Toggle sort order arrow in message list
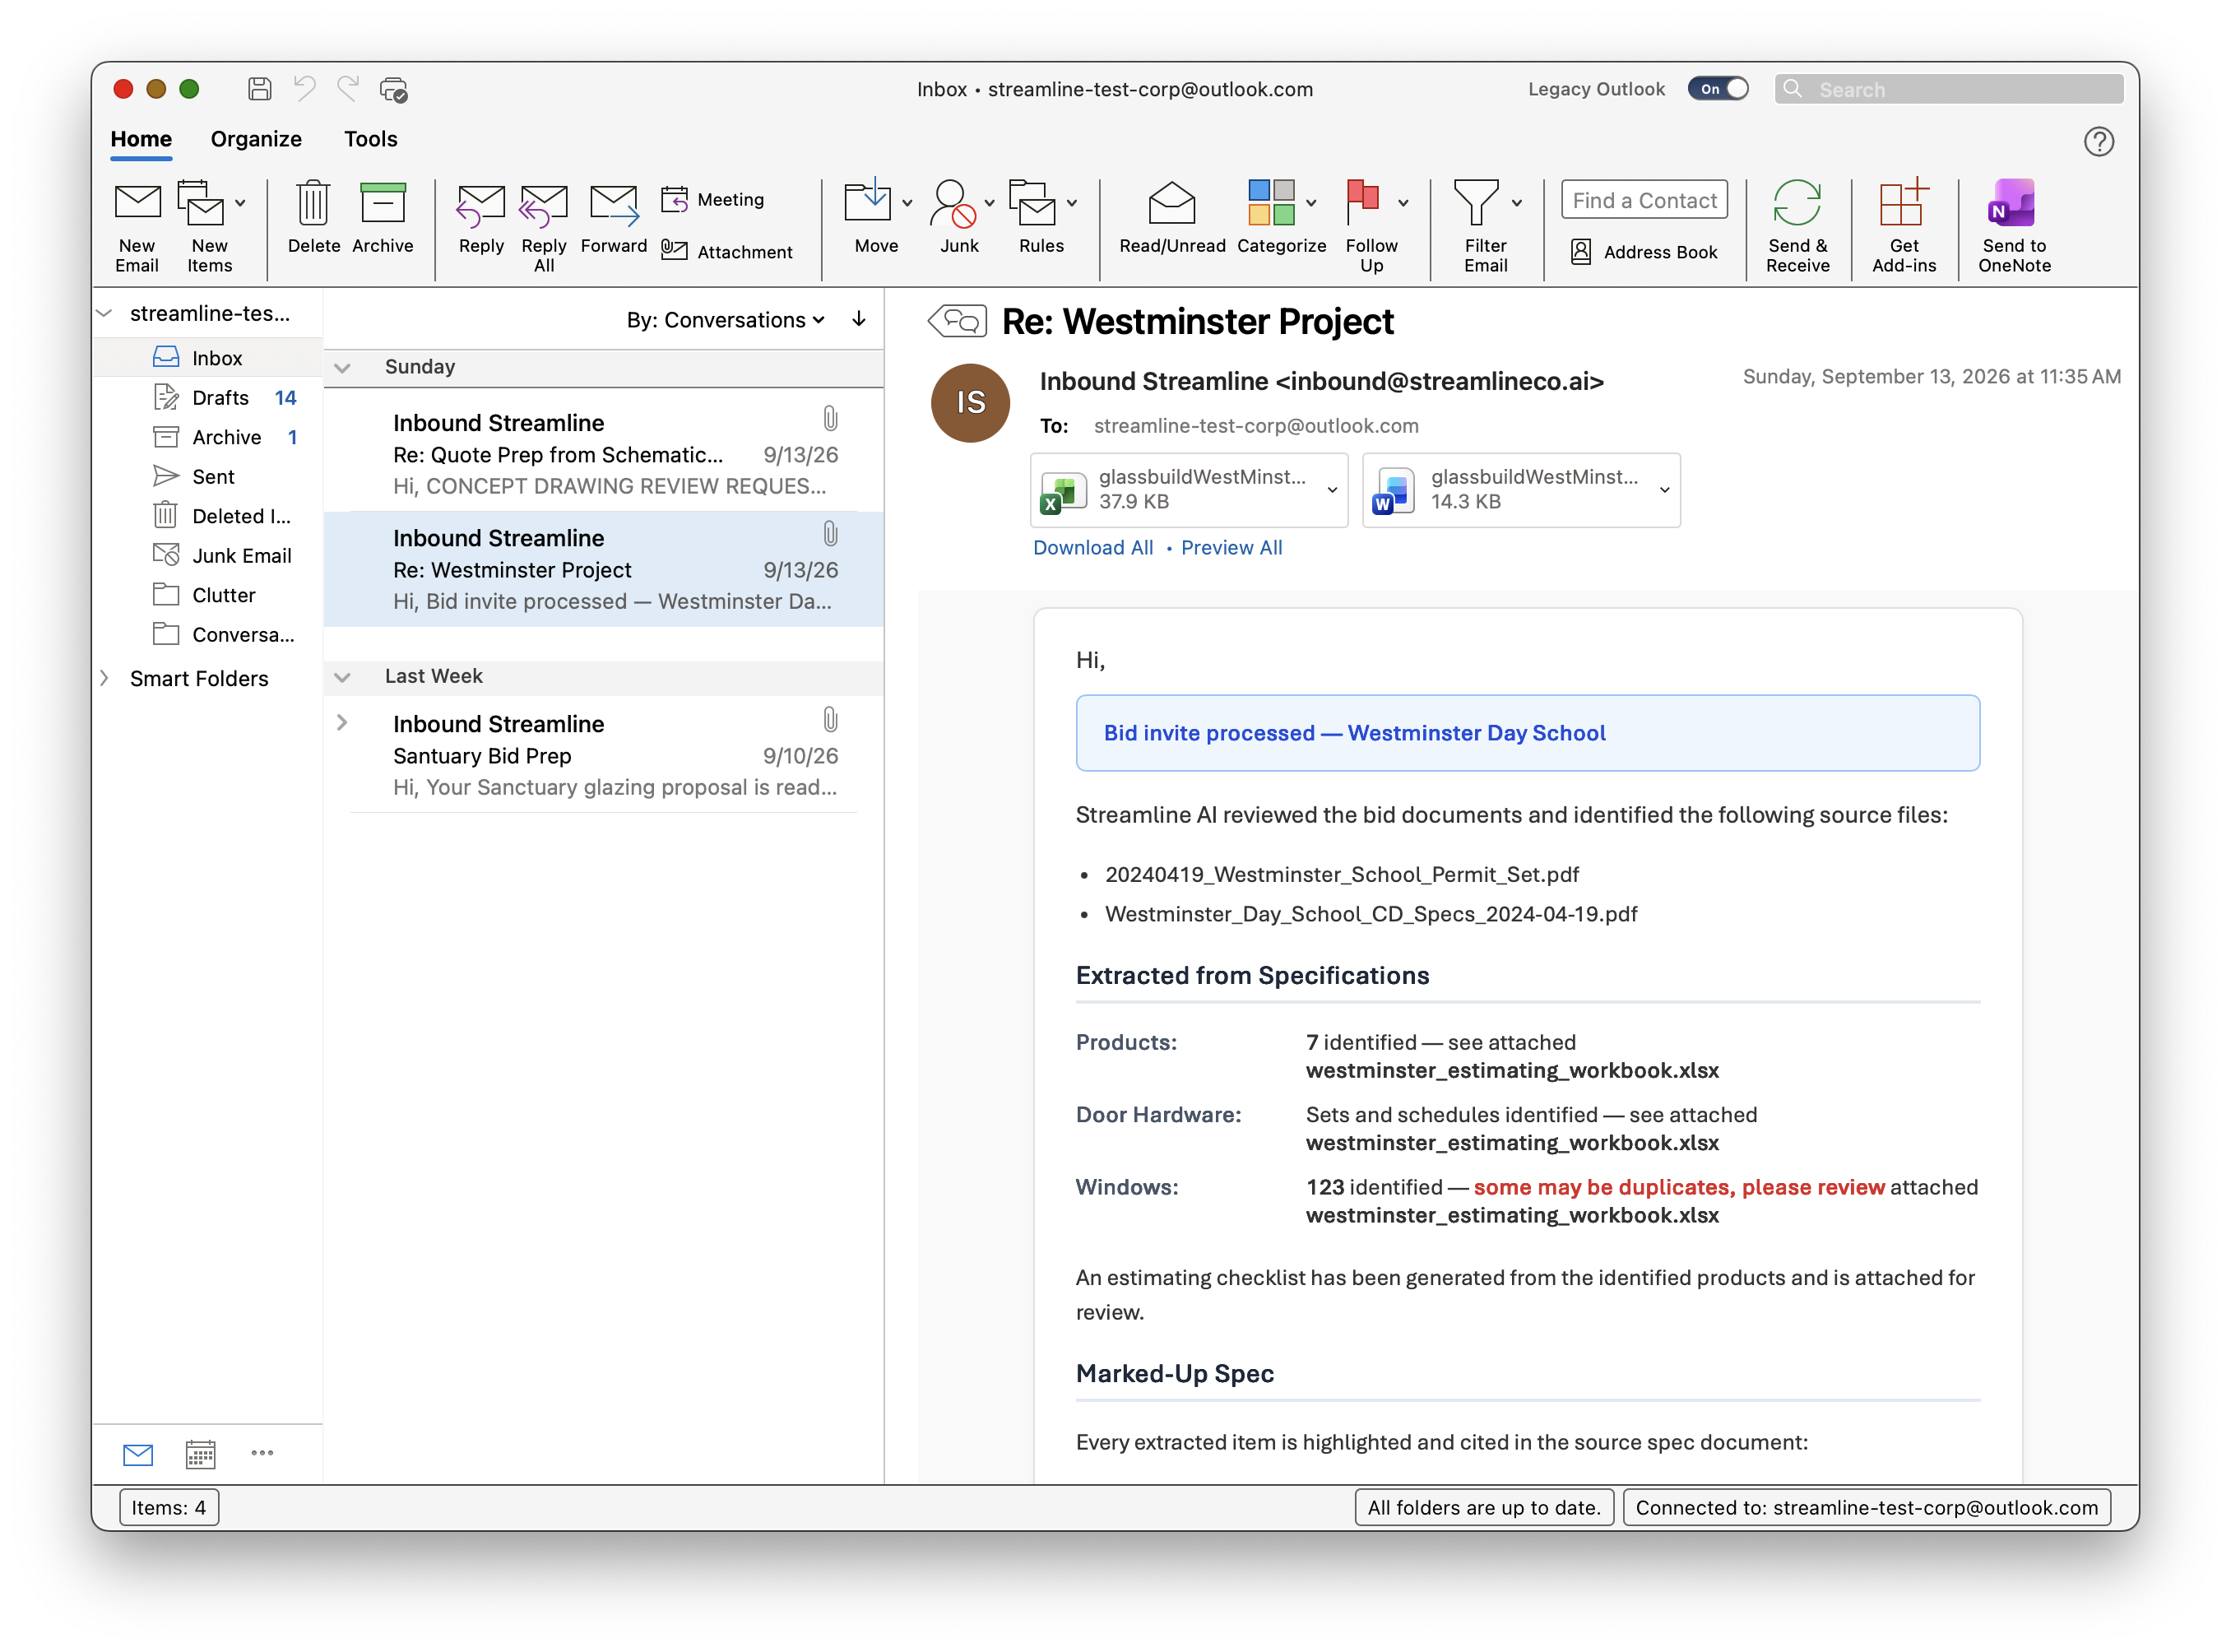The width and height of the screenshot is (2231, 1652). coord(858,319)
